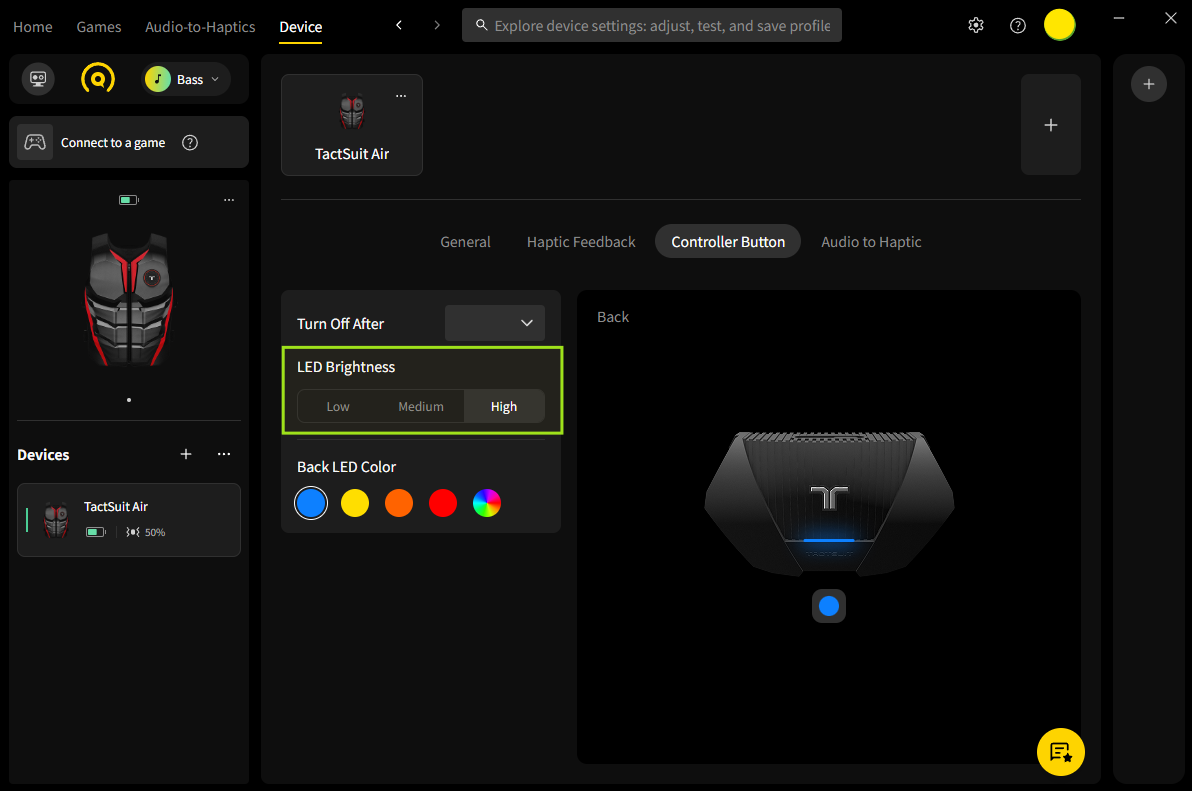Open the help question mark icon
Viewport: 1192px width, 791px height.
[1018, 25]
